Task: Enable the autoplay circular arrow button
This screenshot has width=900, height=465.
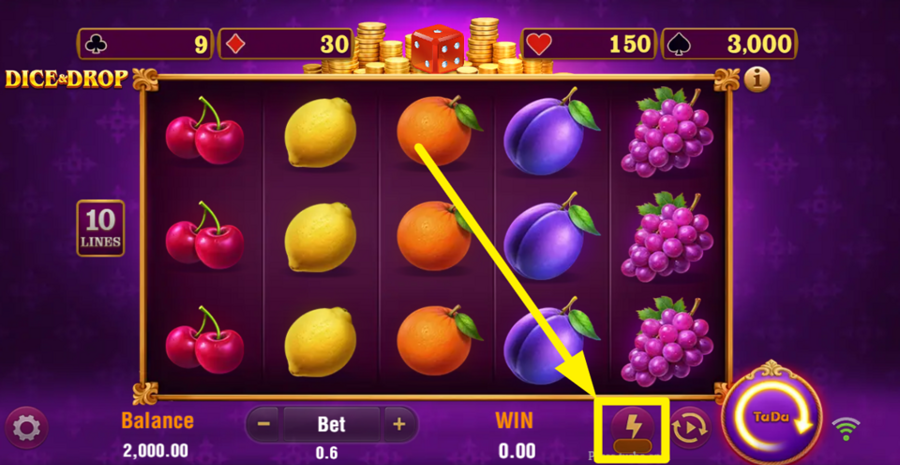Action: coord(690,427)
